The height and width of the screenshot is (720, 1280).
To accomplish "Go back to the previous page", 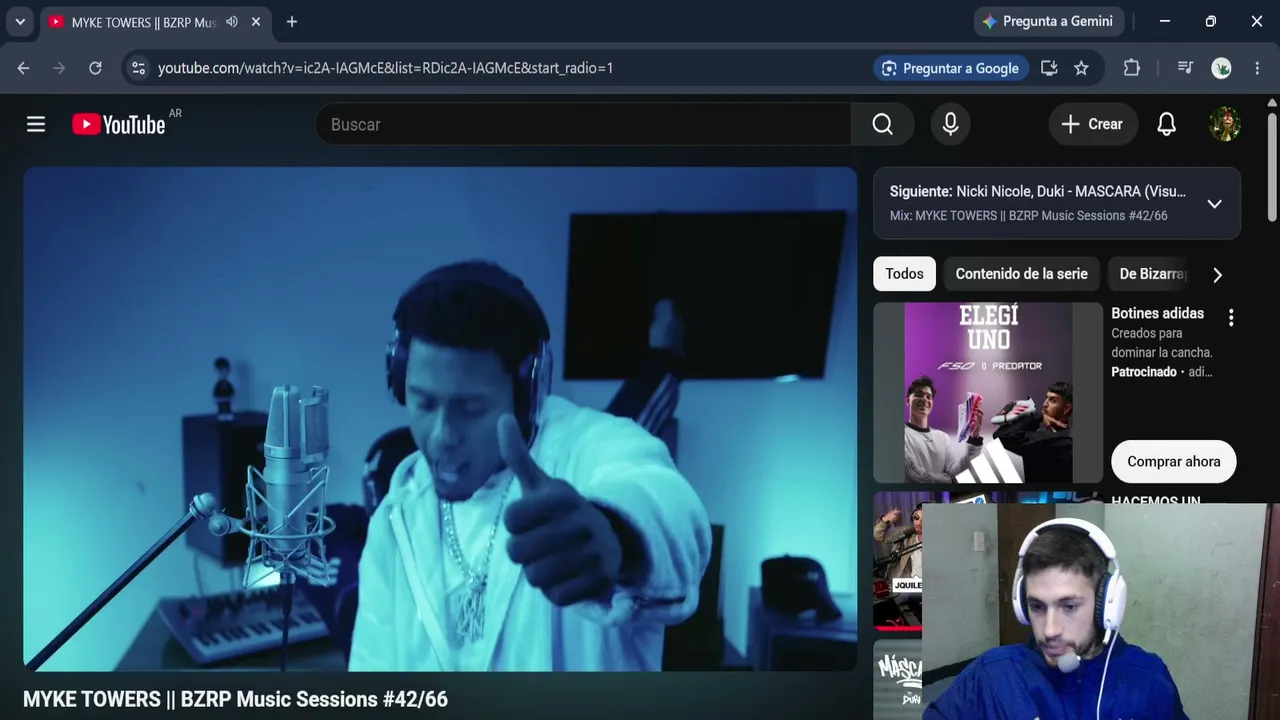I will pos(23,68).
